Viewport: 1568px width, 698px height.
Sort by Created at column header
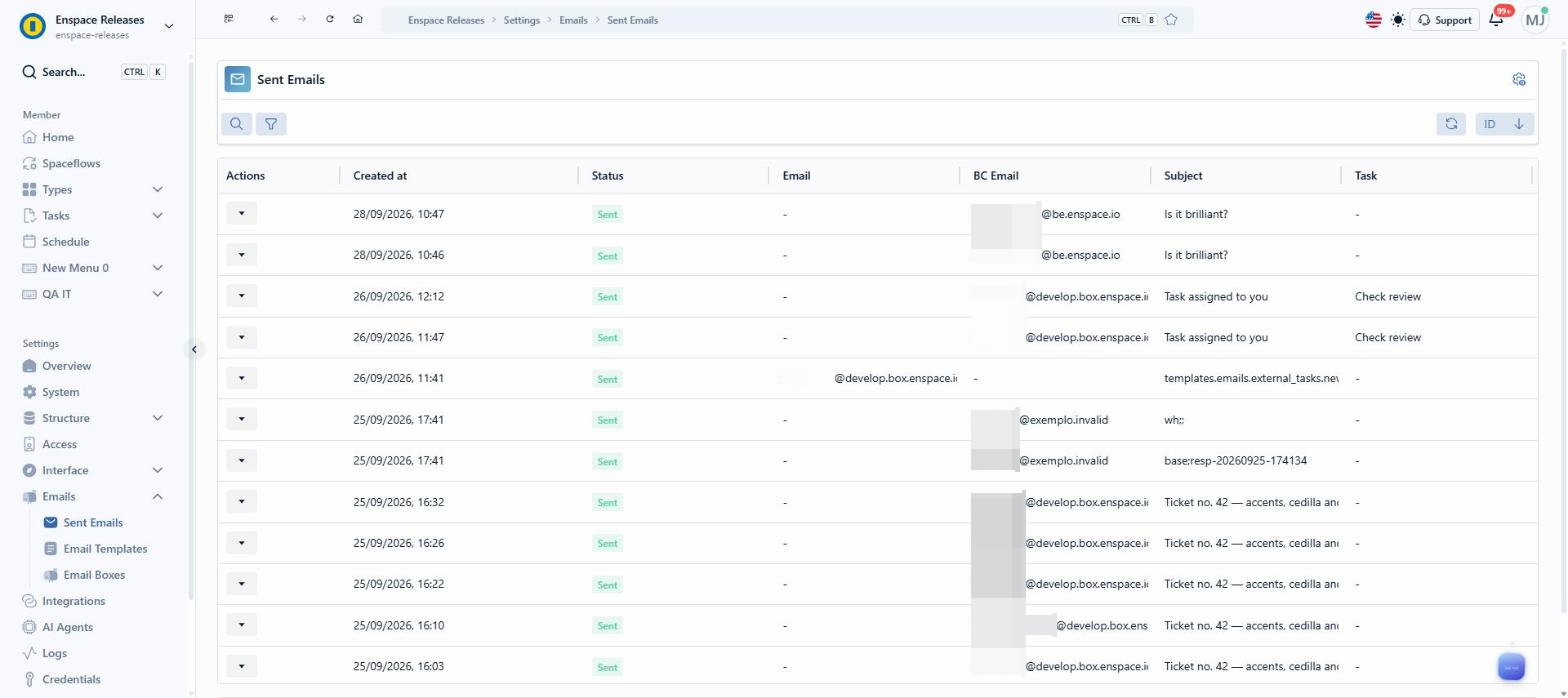click(380, 175)
